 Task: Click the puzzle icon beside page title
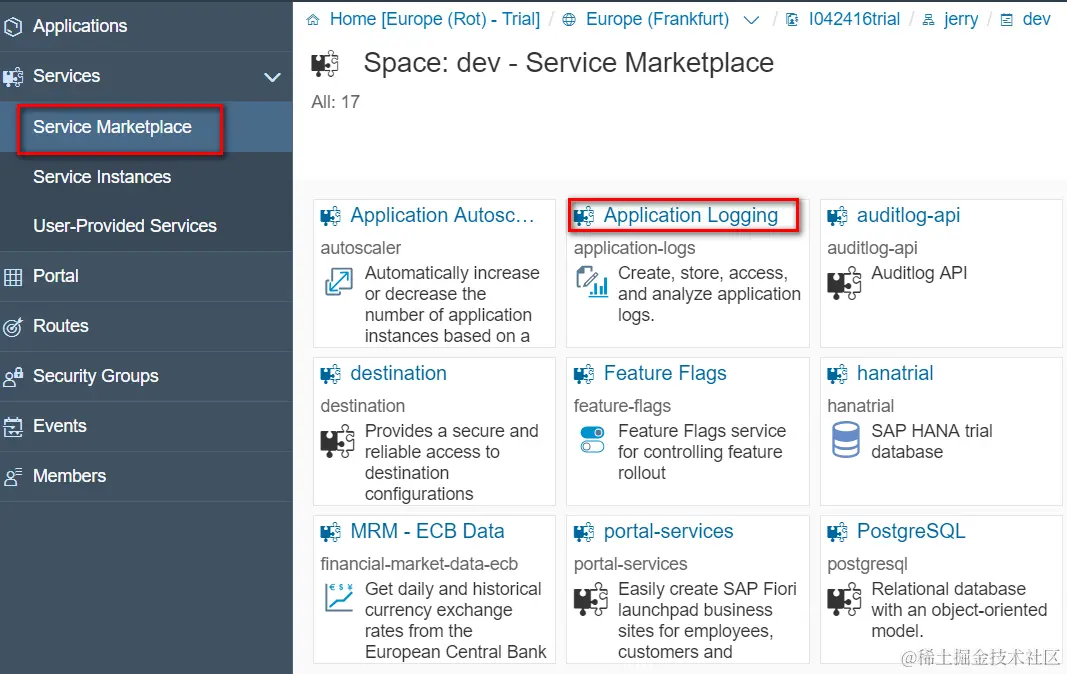[325, 63]
